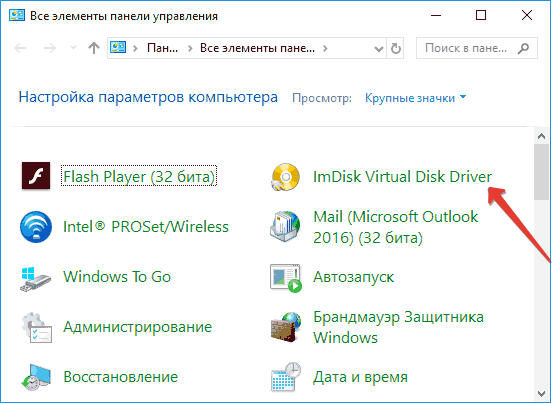Open the Intel PROSet/Wireless Wi-Fi icon
The width and height of the screenshot is (552, 403).
point(36,227)
